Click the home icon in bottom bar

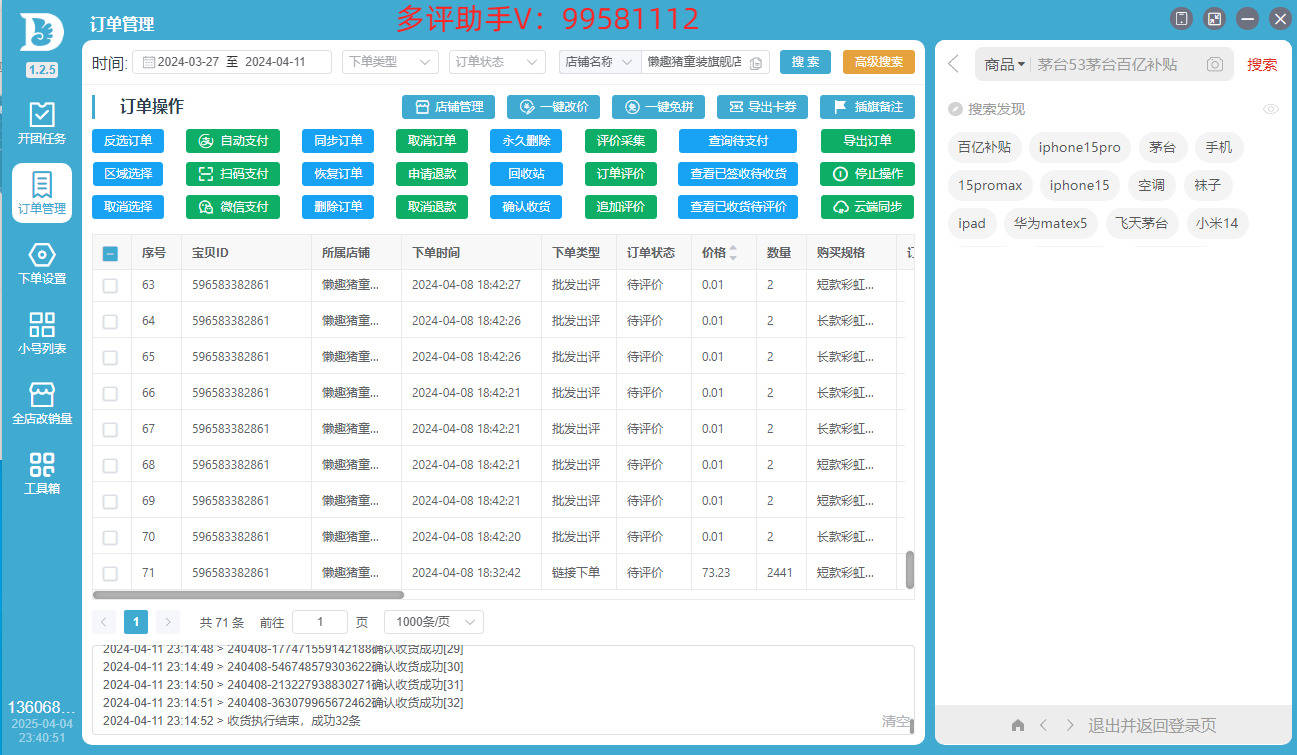point(1018,725)
